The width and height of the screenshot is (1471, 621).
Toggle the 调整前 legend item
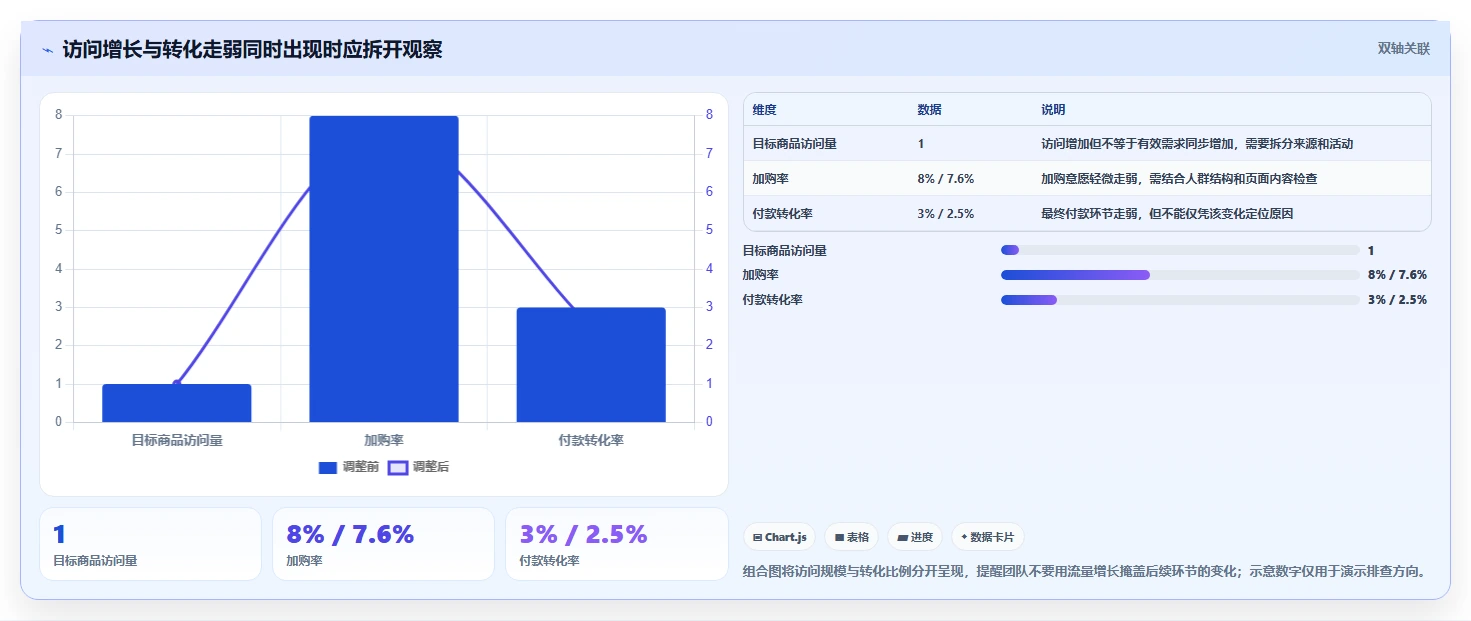(x=349, y=467)
